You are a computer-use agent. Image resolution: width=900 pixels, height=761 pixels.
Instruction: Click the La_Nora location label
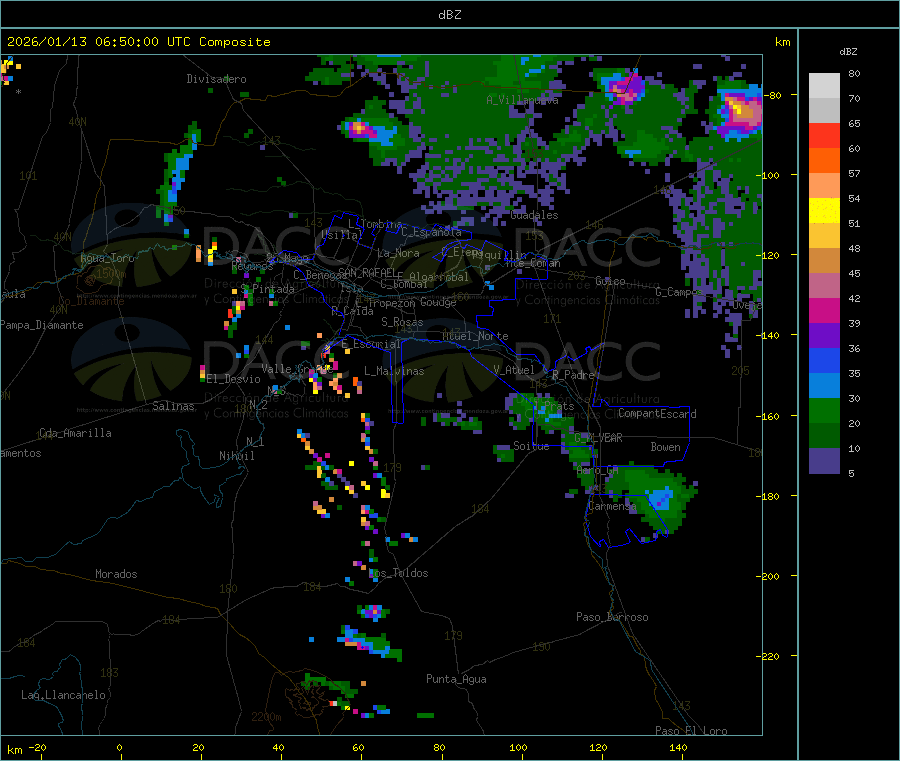398,253
